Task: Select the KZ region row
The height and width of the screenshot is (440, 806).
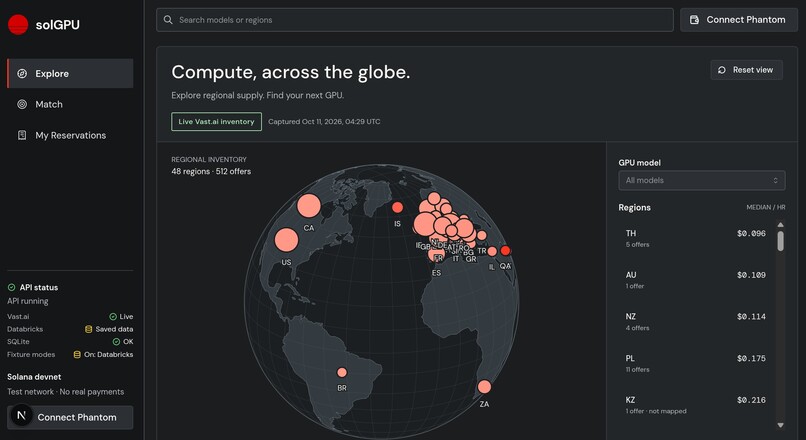Action: coord(695,405)
